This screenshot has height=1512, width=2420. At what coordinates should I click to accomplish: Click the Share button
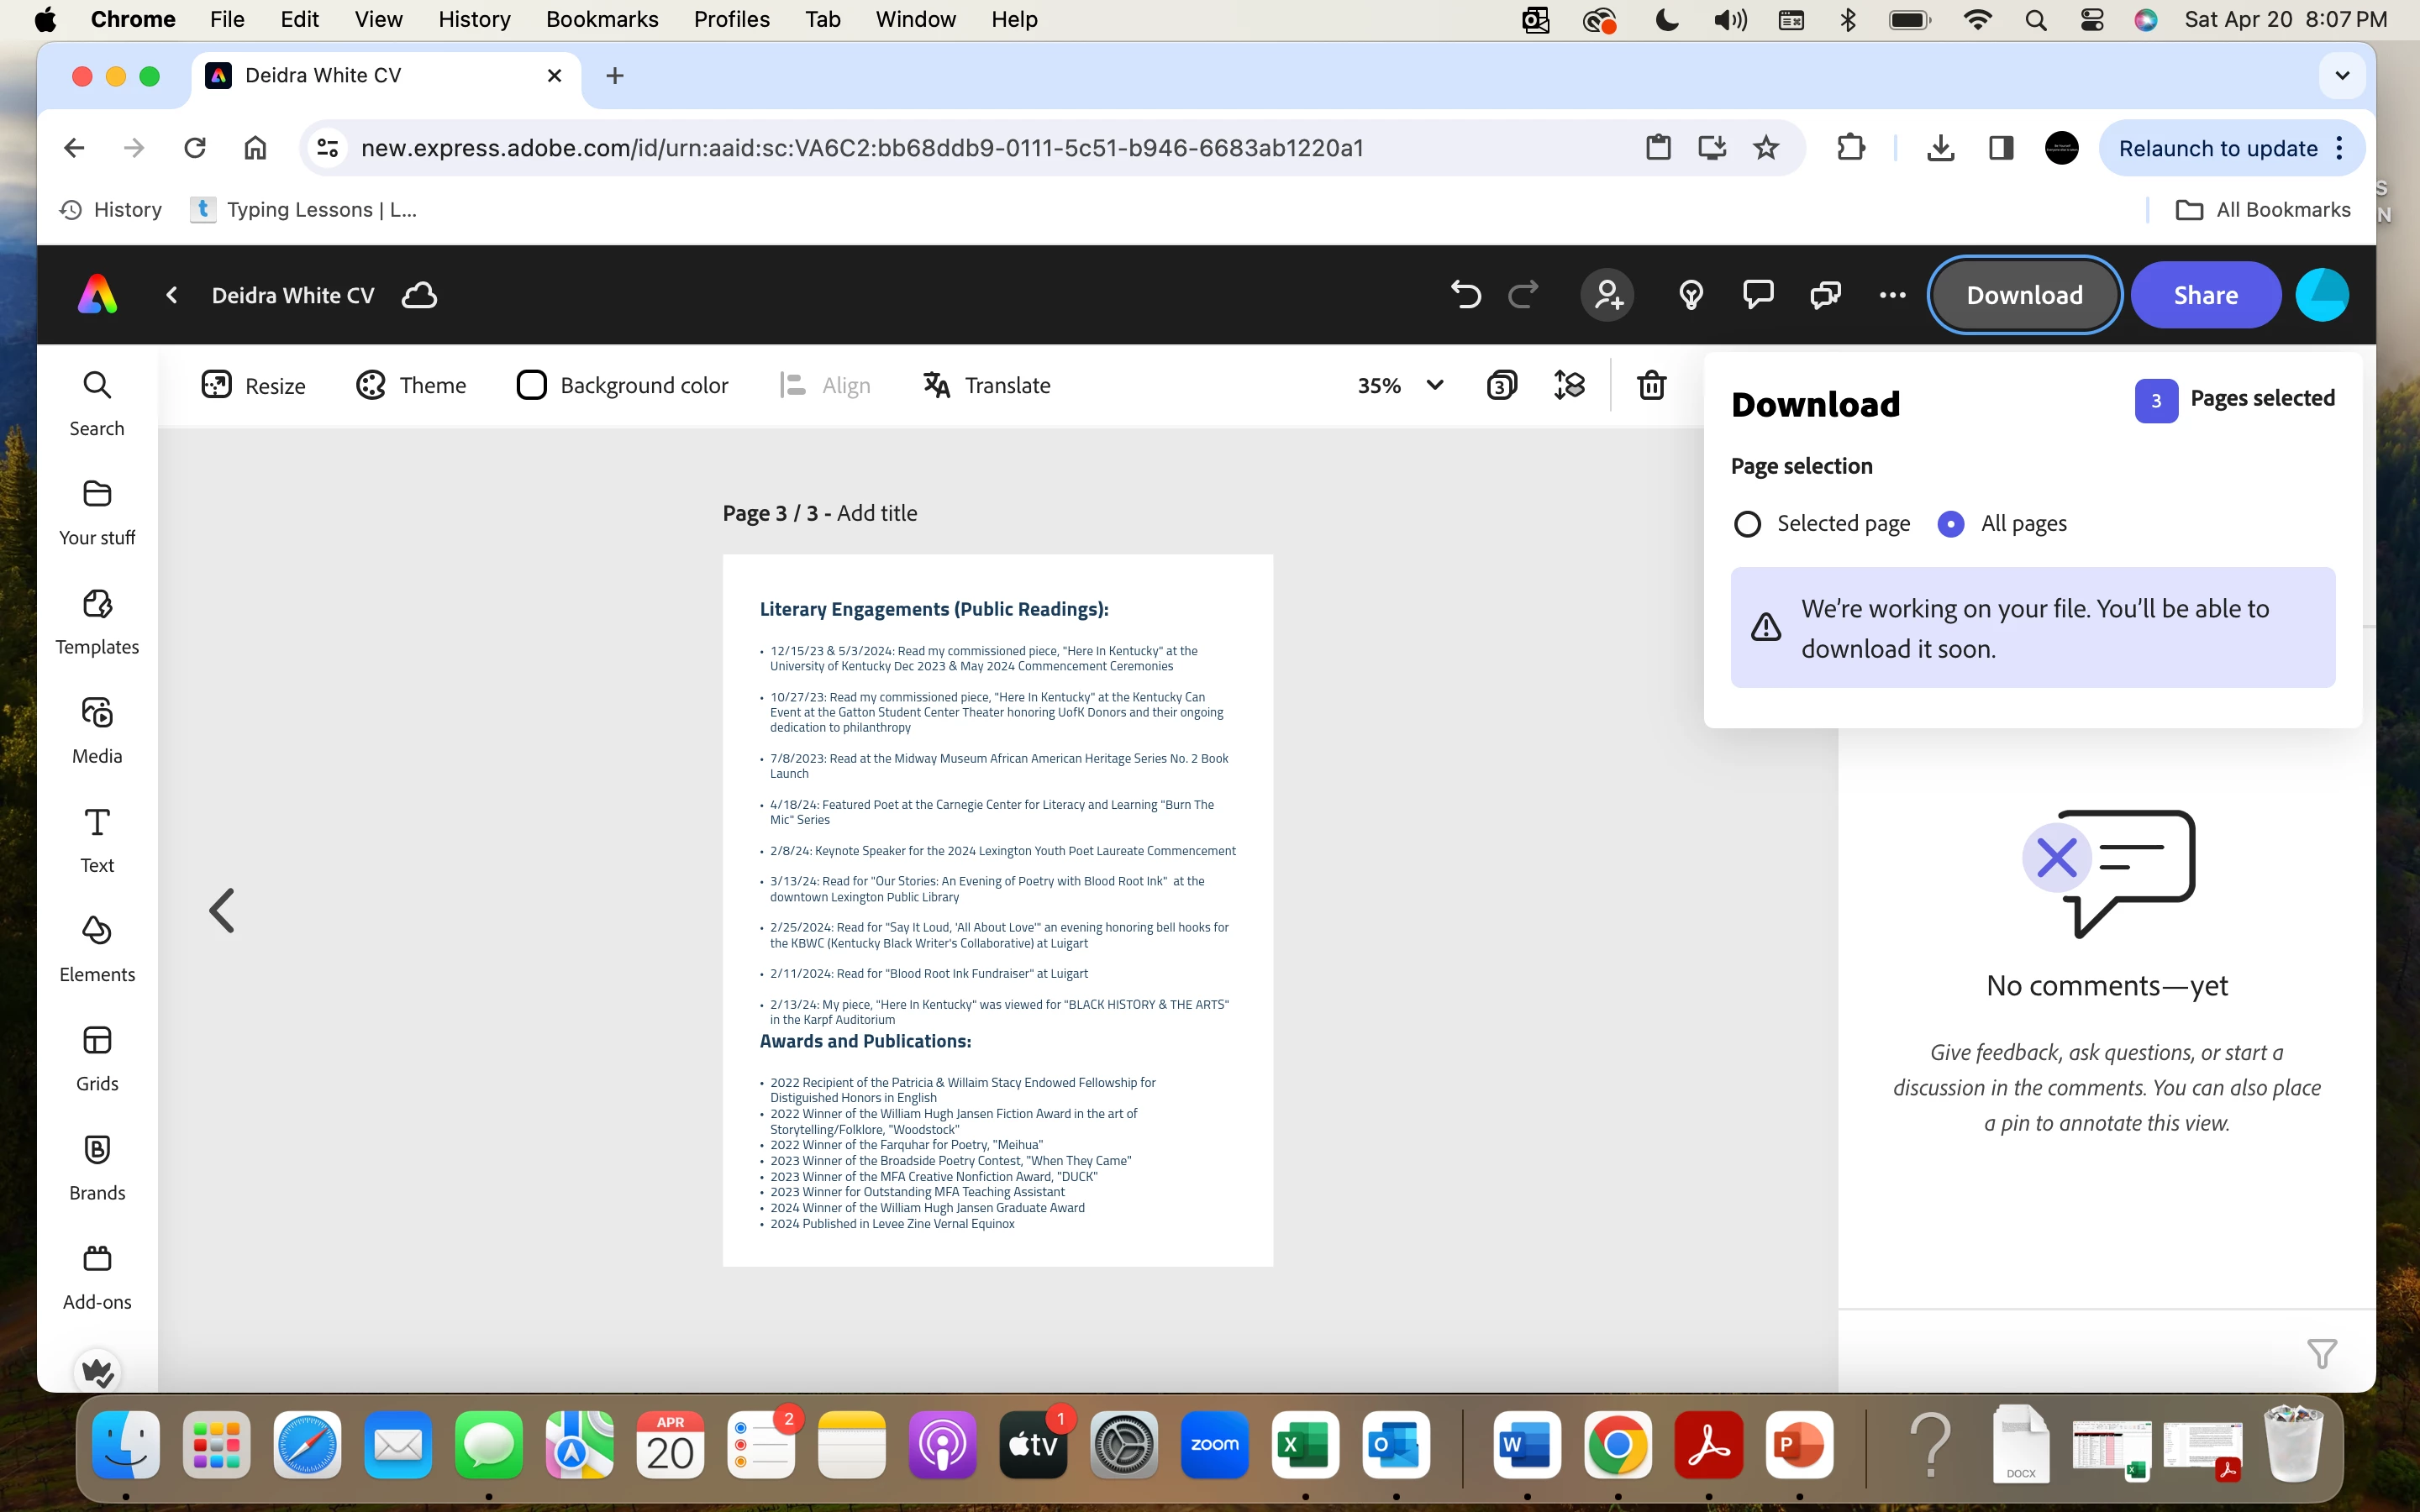2205,295
